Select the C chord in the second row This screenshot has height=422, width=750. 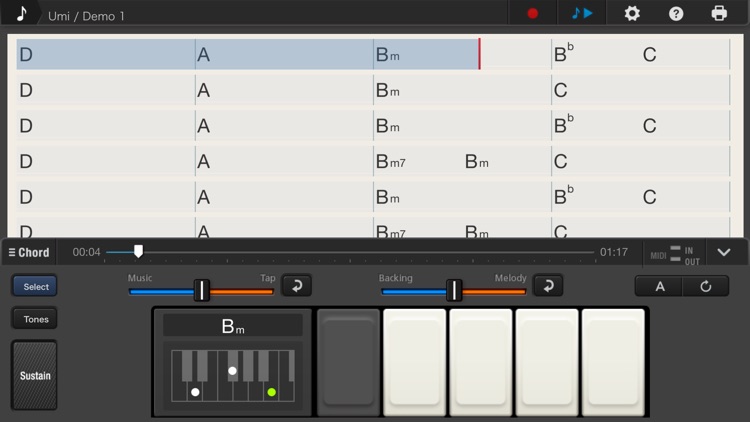(x=560, y=90)
